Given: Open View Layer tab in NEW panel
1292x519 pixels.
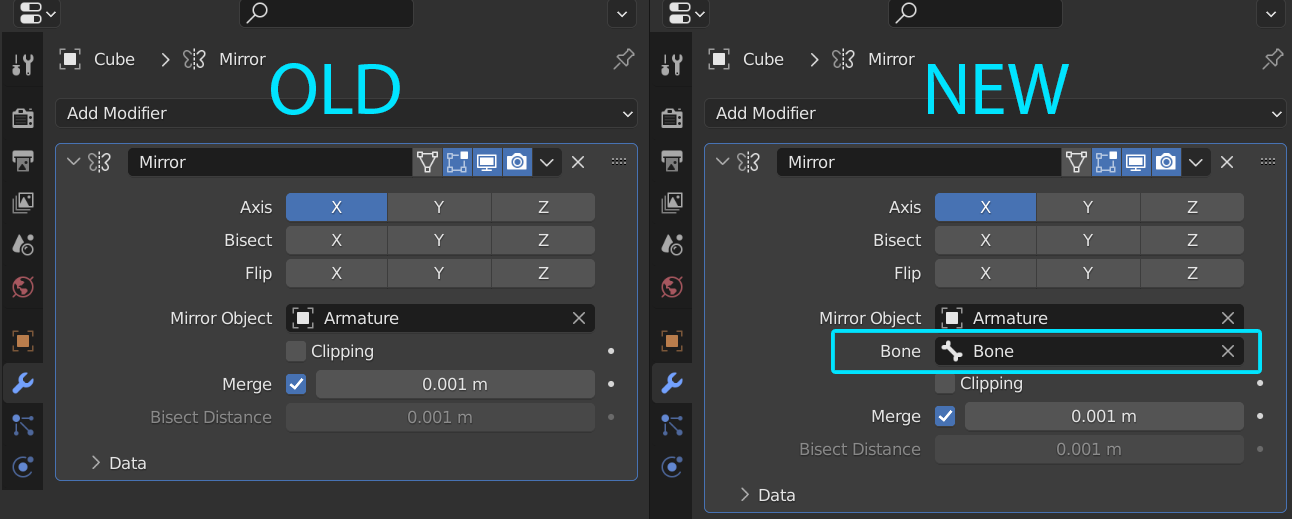Looking at the screenshot, I should pos(672,203).
